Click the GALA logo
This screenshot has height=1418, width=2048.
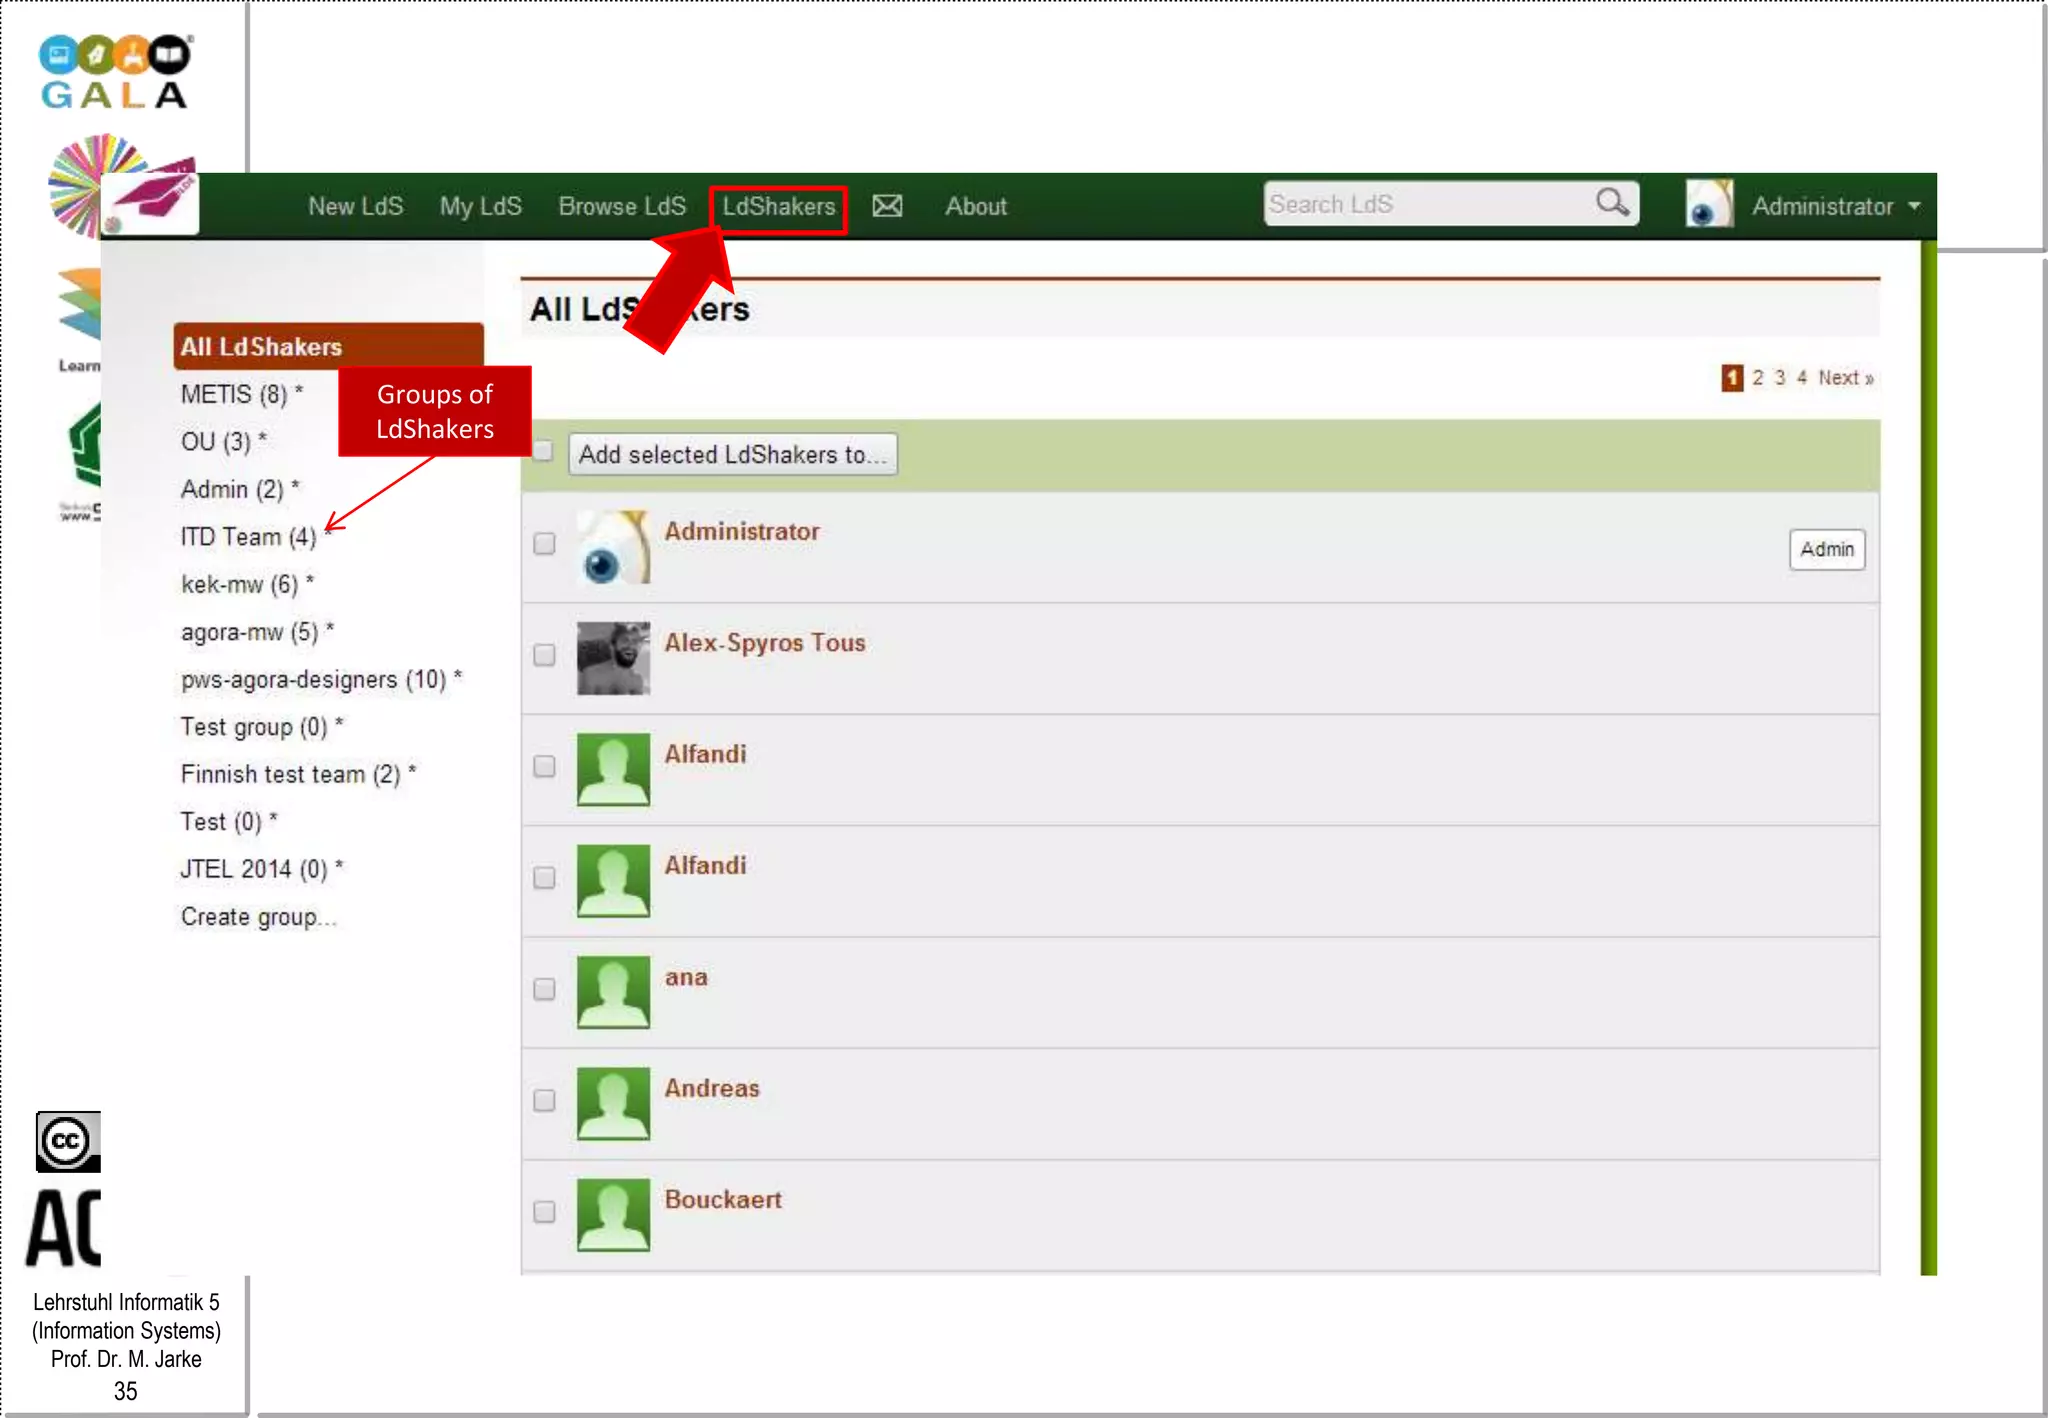pyautogui.click(x=115, y=72)
